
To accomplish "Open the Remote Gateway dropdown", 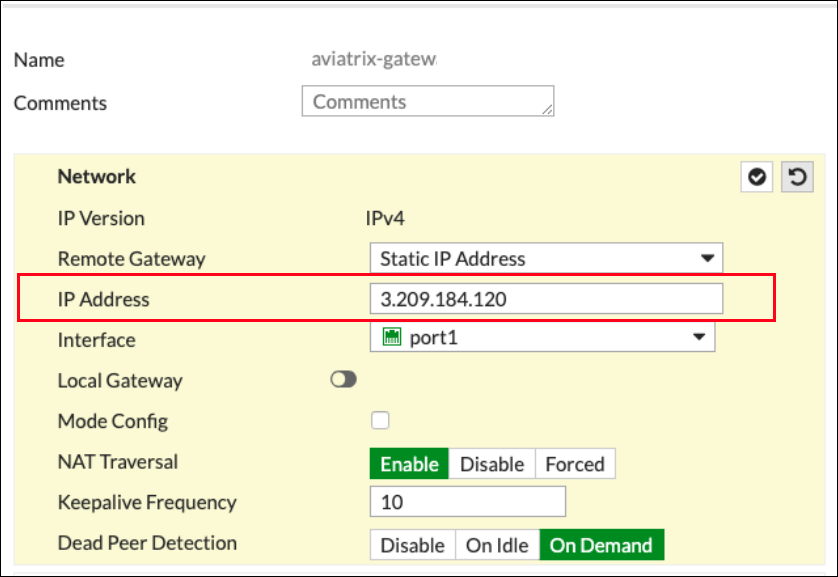I will [x=545, y=258].
